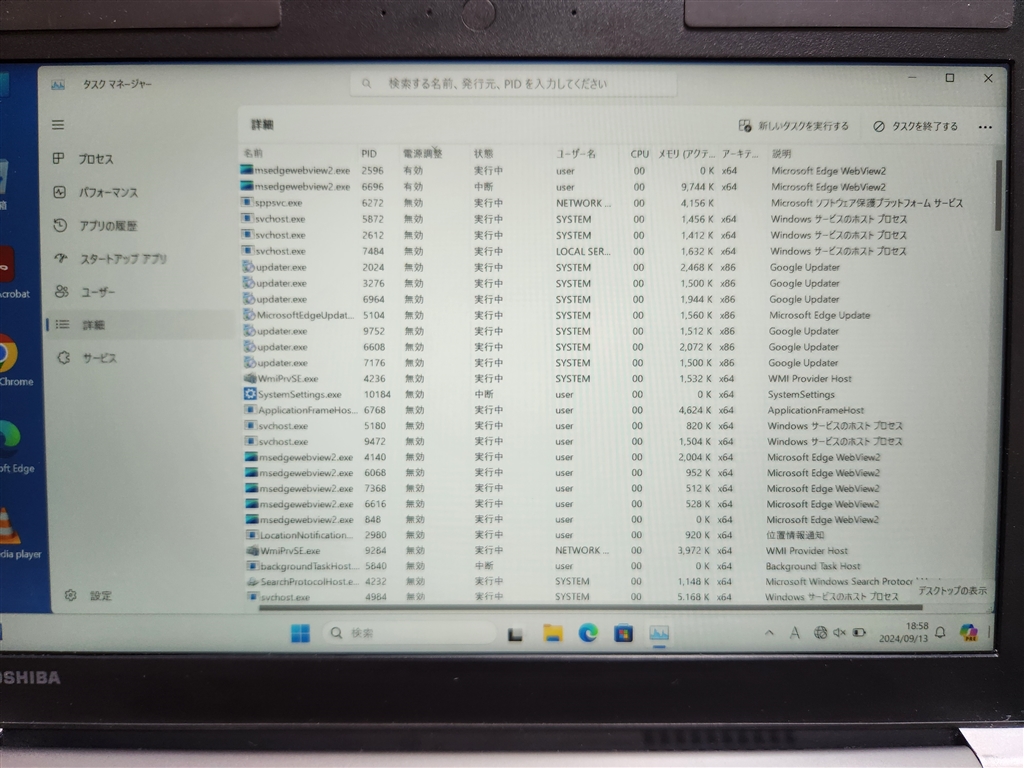Sort by the メモリ column header
Viewport: 1024px width, 768px height.
click(686, 153)
